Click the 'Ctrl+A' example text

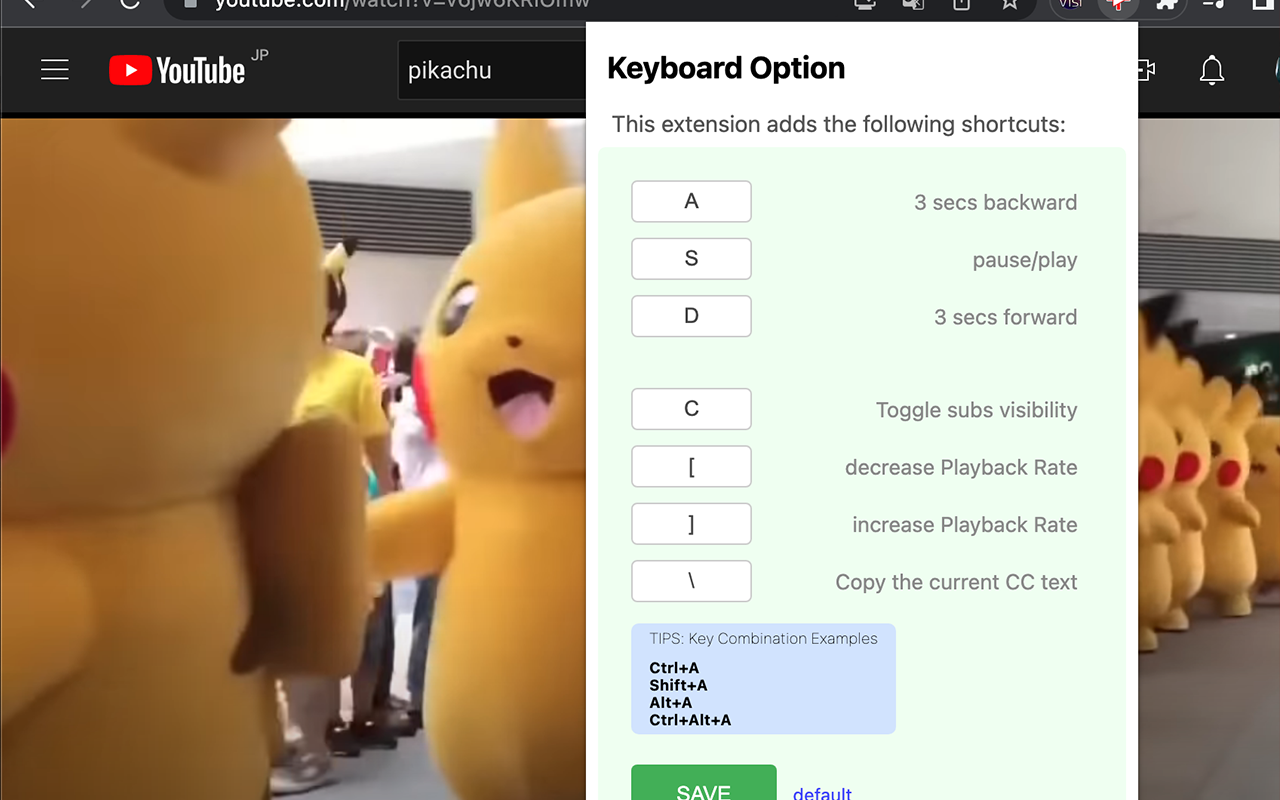coord(674,668)
